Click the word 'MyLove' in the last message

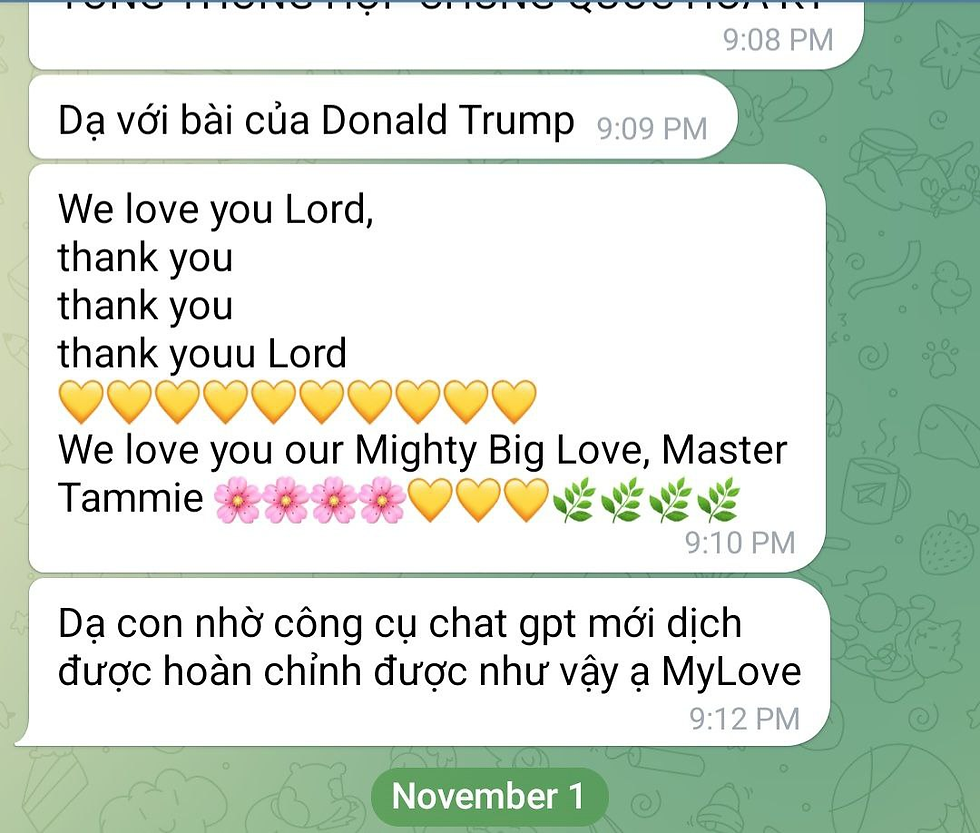pos(731,672)
